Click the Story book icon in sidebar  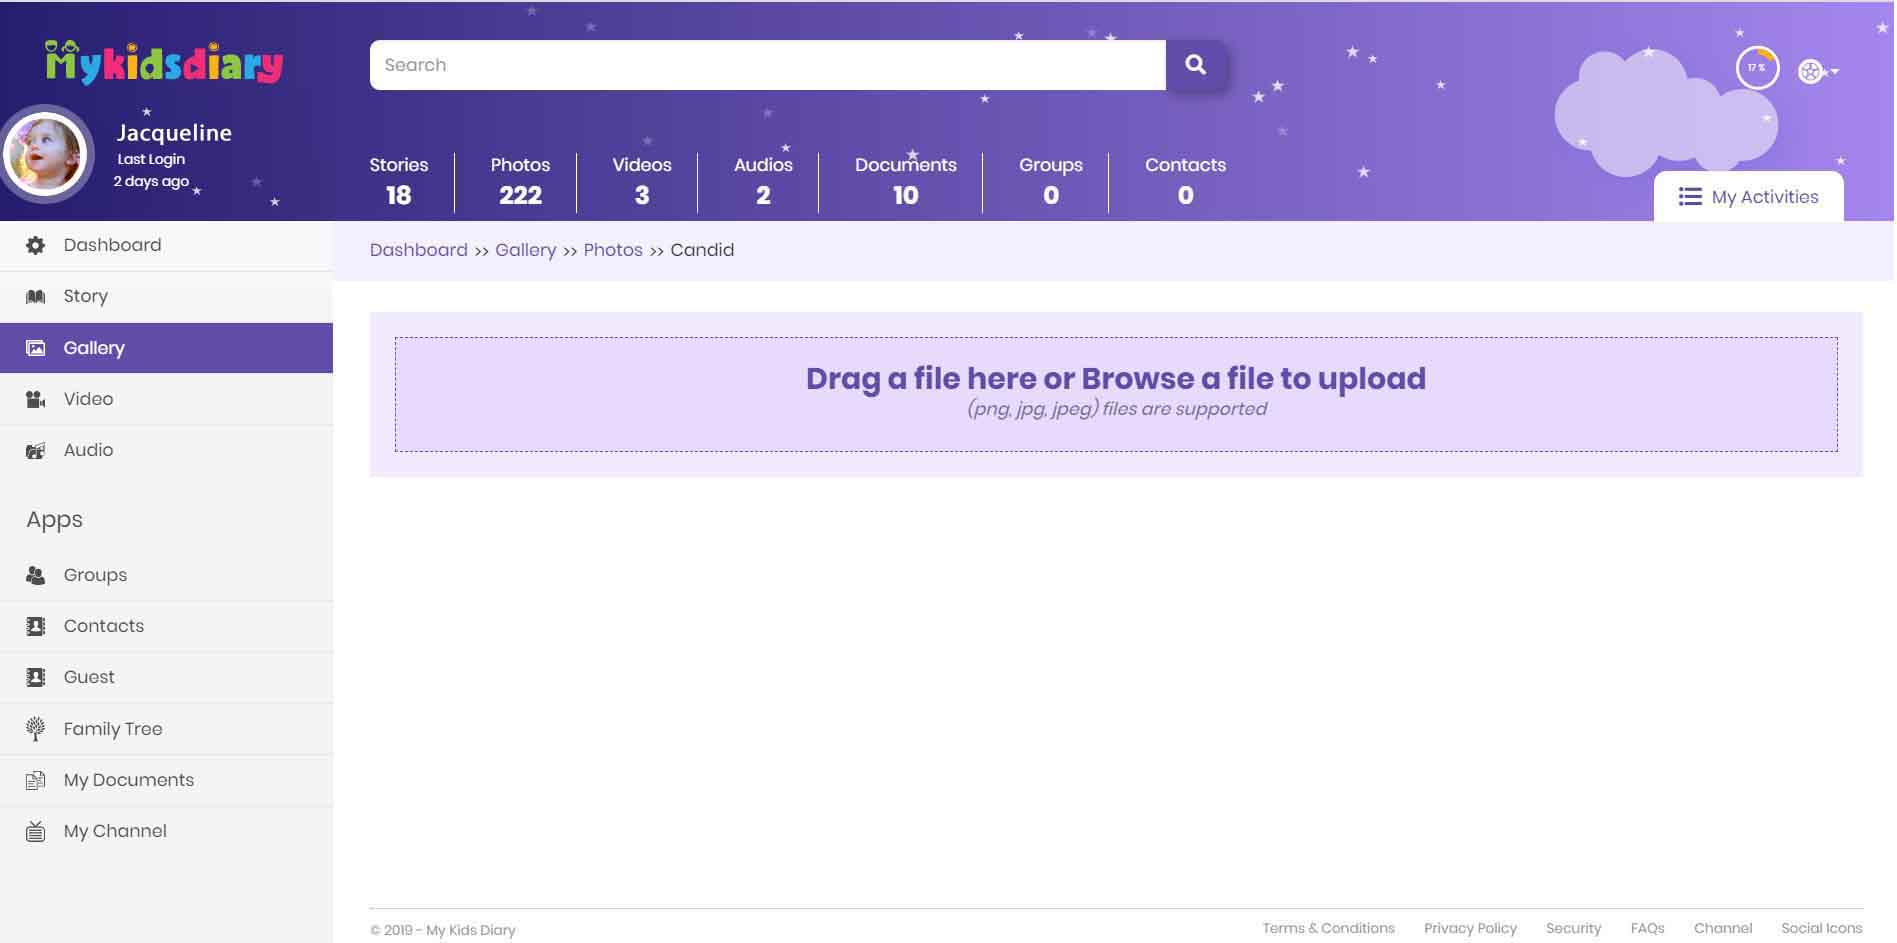tap(36, 296)
